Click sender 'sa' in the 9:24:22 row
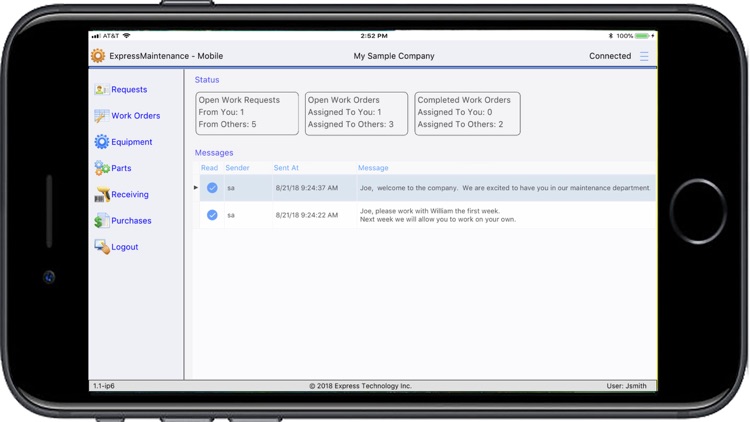Screen dimensions: 750x422 coord(231,215)
